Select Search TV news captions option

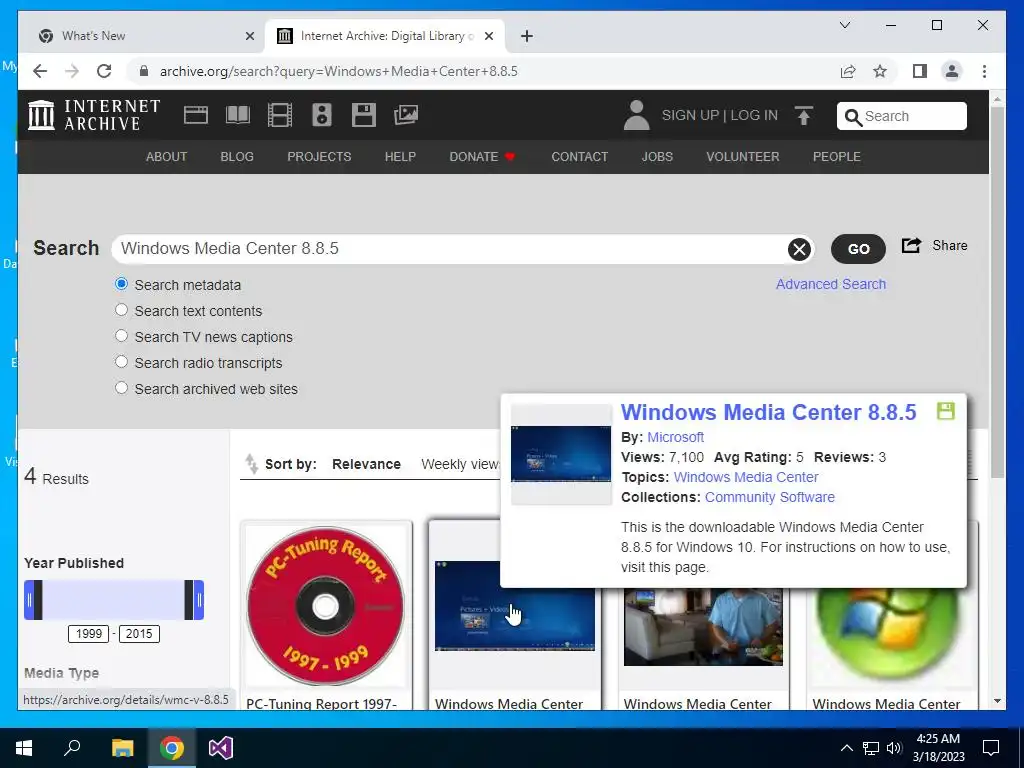(121, 336)
